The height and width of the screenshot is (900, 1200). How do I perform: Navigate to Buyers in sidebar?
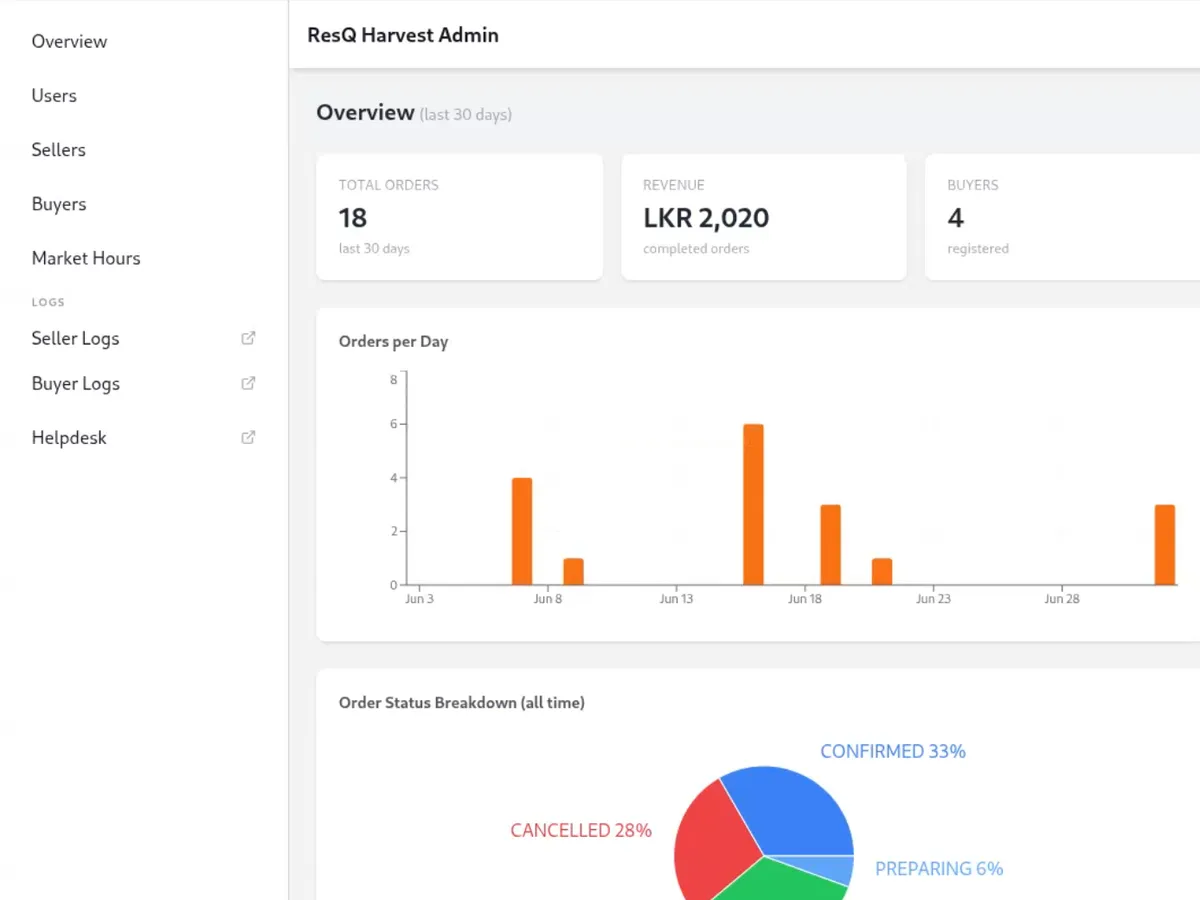coord(59,203)
